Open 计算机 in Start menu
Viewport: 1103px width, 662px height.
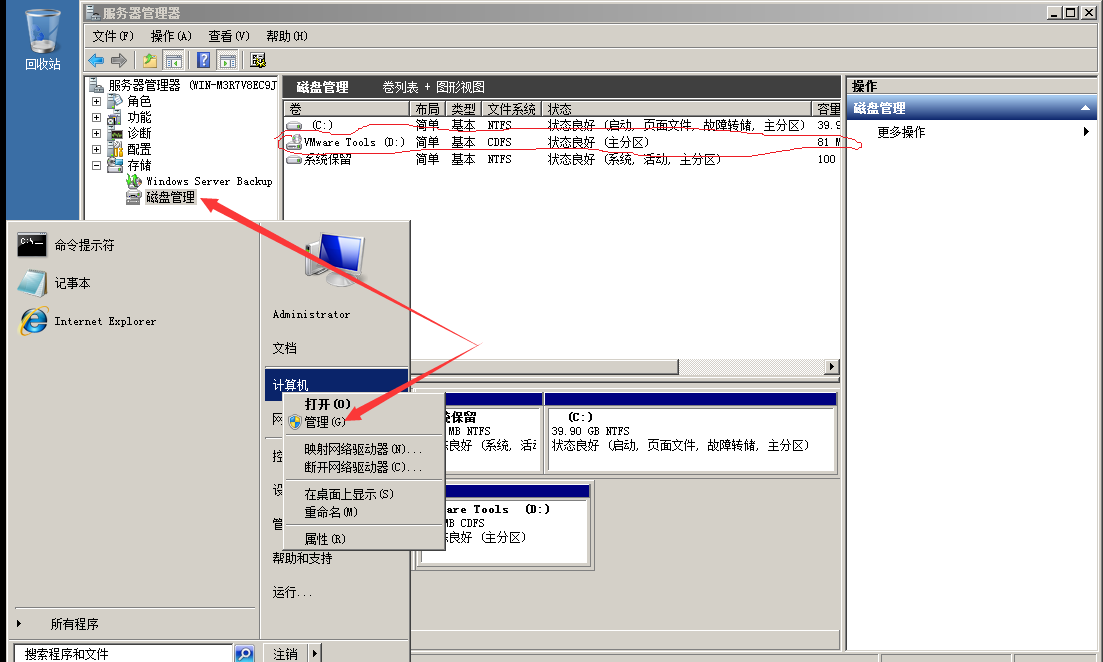coord(336,385)
